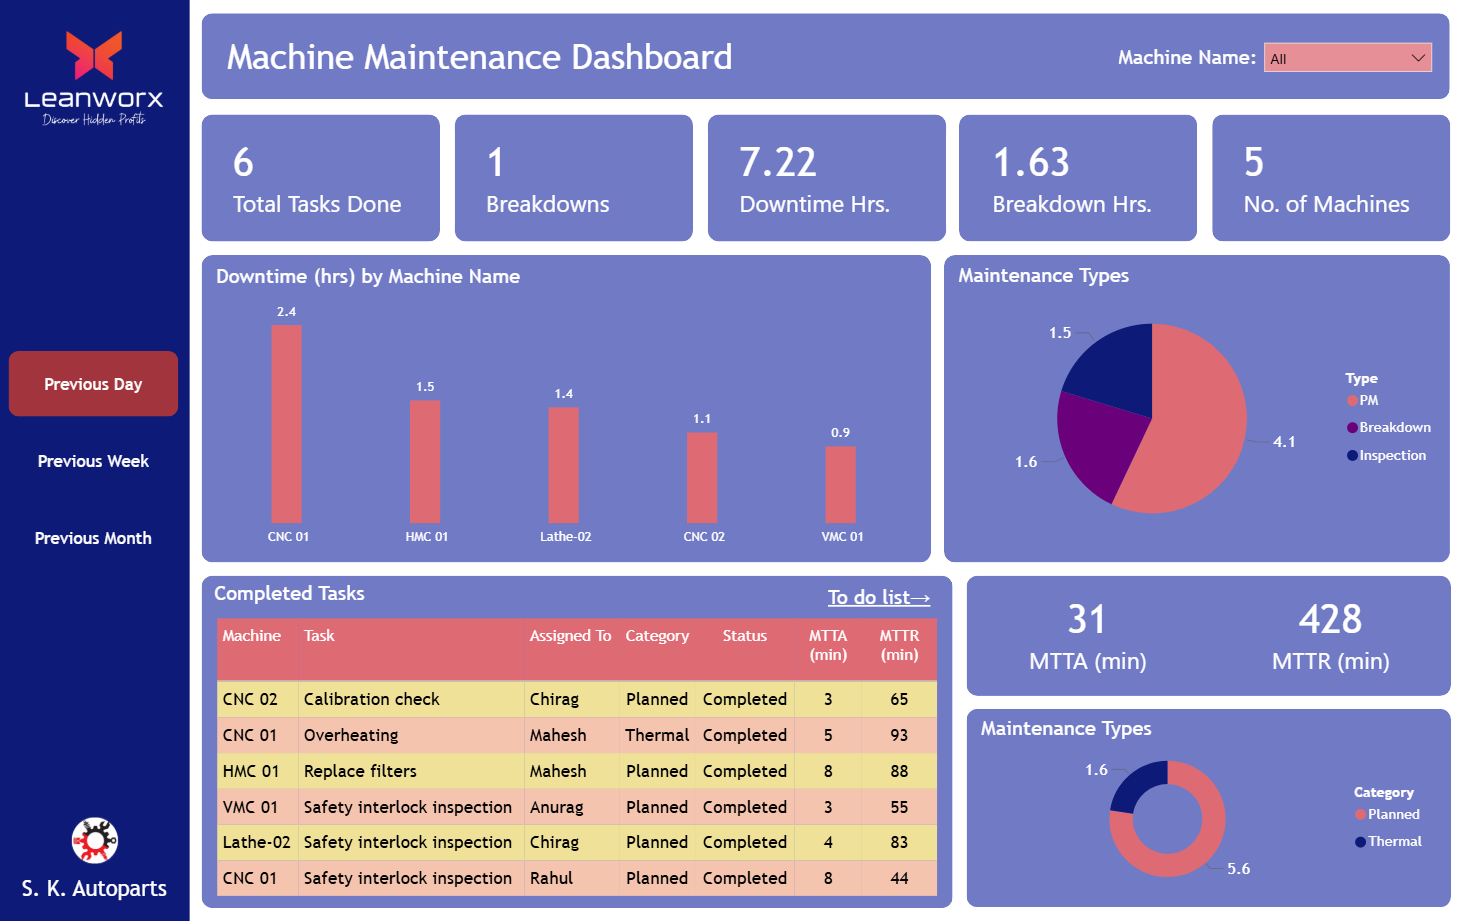Click the Breakdown legend color marker

tap(1352, 428)
